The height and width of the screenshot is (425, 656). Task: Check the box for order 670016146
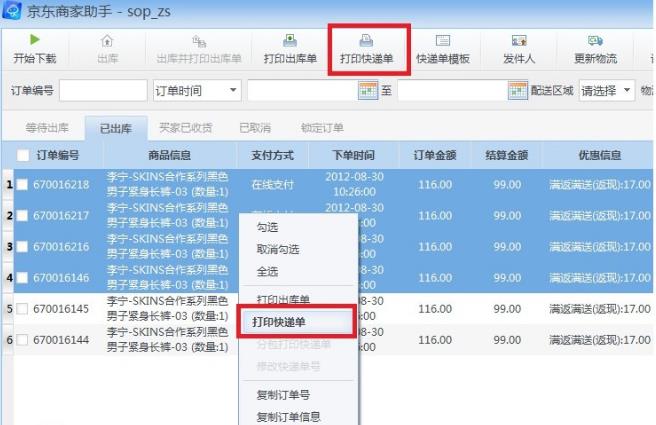click(22, 277)
